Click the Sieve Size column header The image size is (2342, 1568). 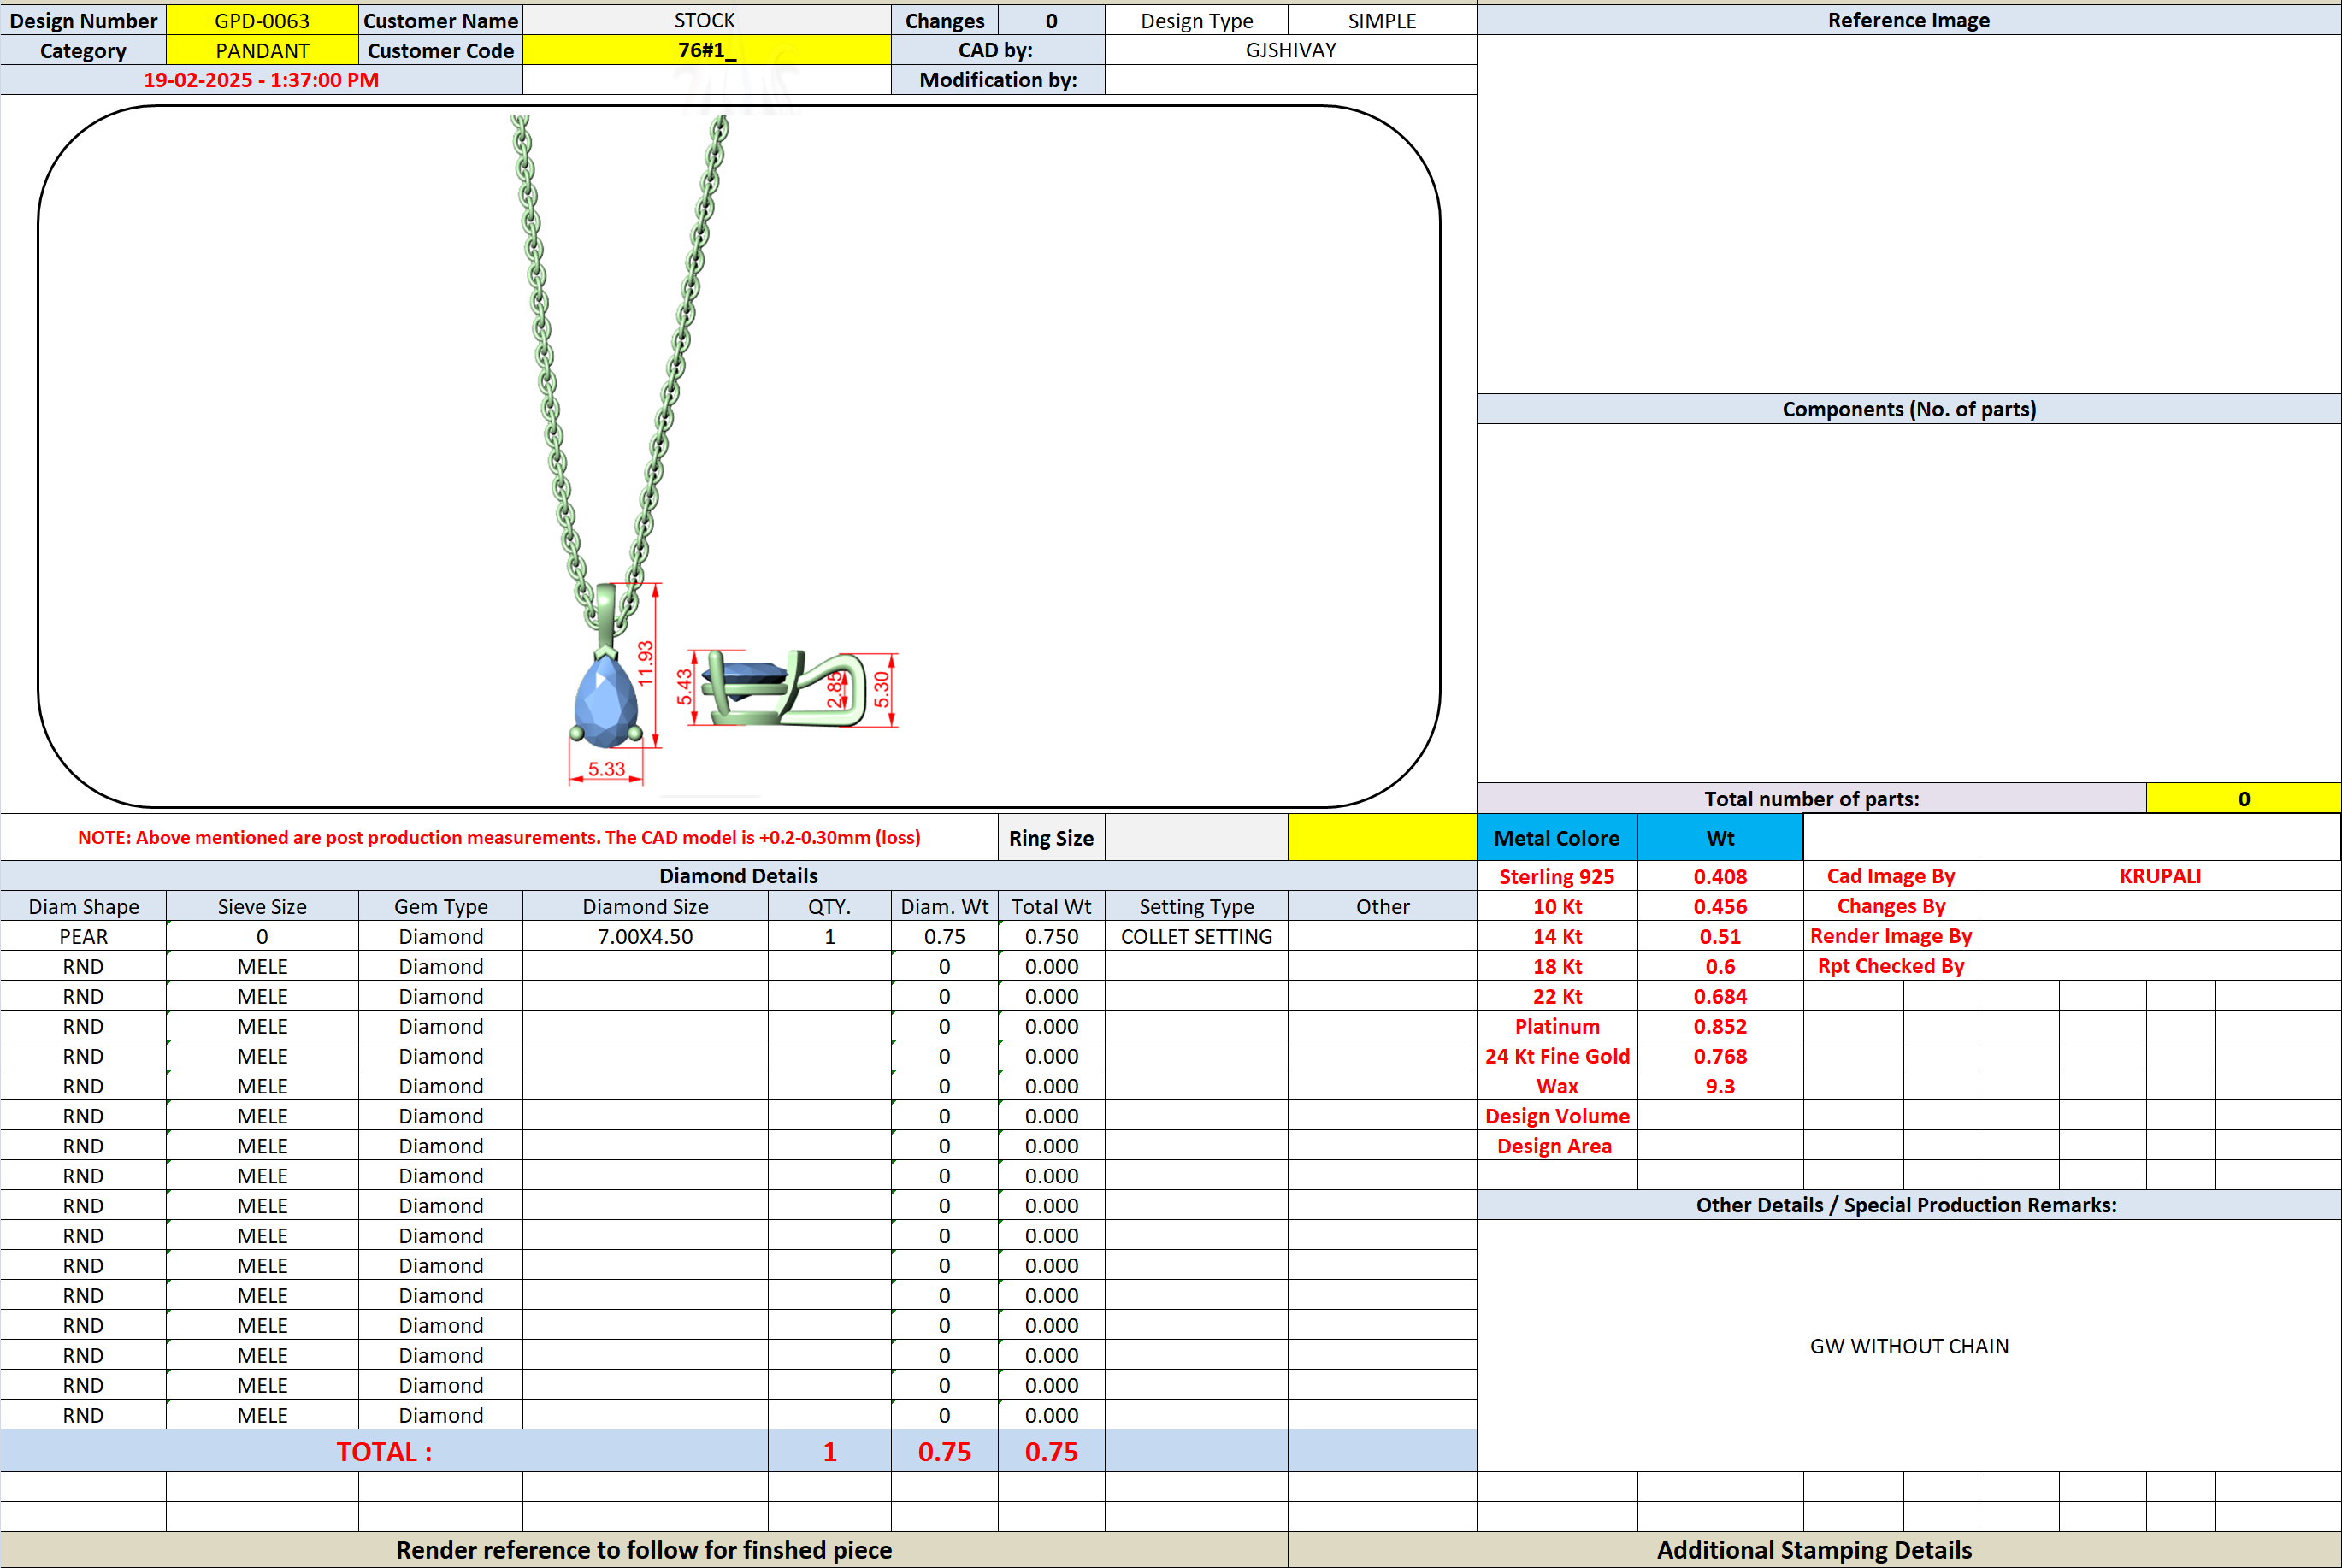click(262, 906)
